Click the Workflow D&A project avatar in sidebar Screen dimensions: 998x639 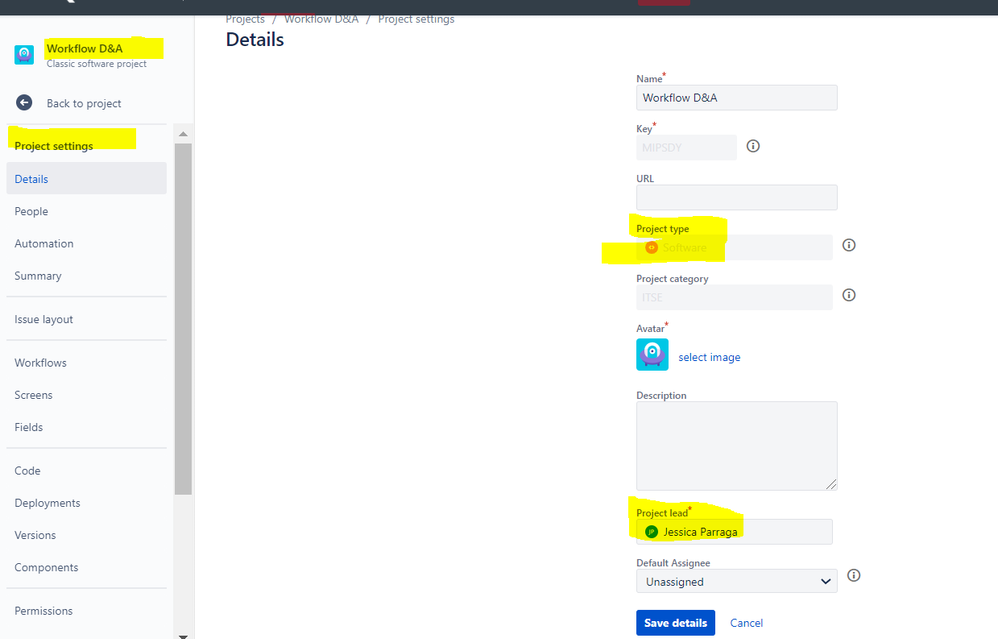(x=24, y=55)
